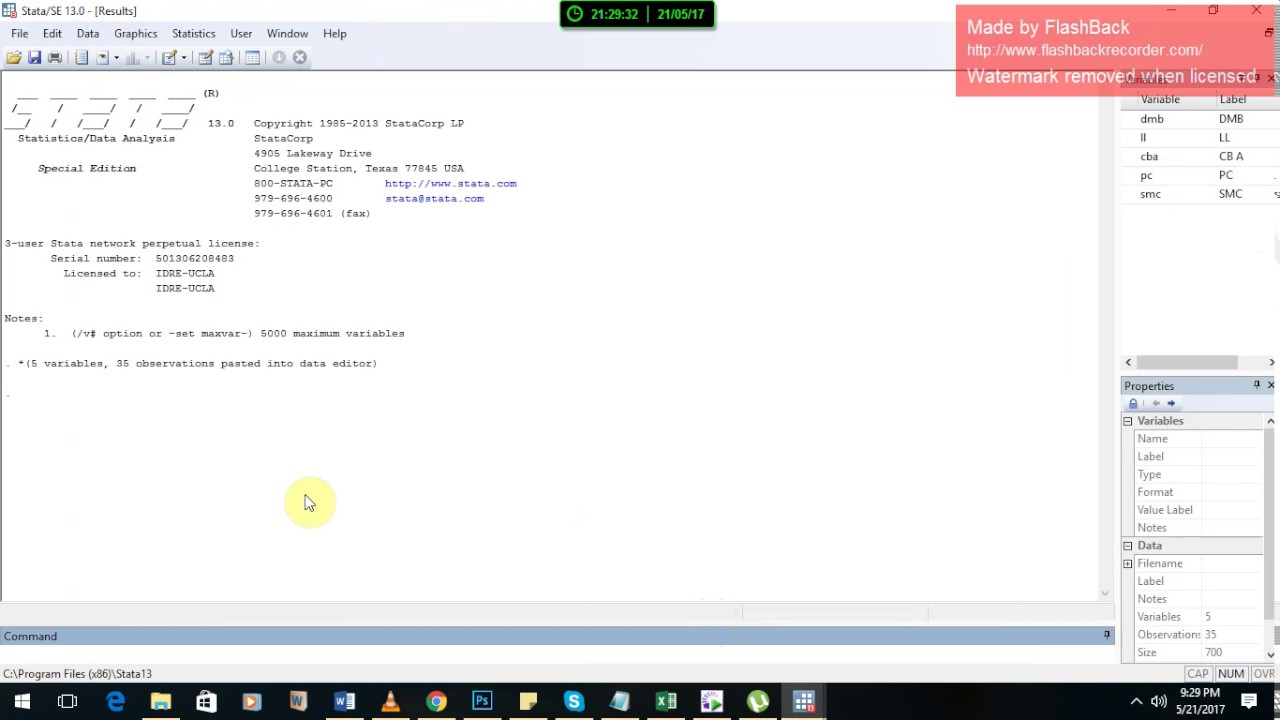This screenshot has height=720, width=1280.
Task: Click the Graph bar chart toolbar icon
Action: 133,57
